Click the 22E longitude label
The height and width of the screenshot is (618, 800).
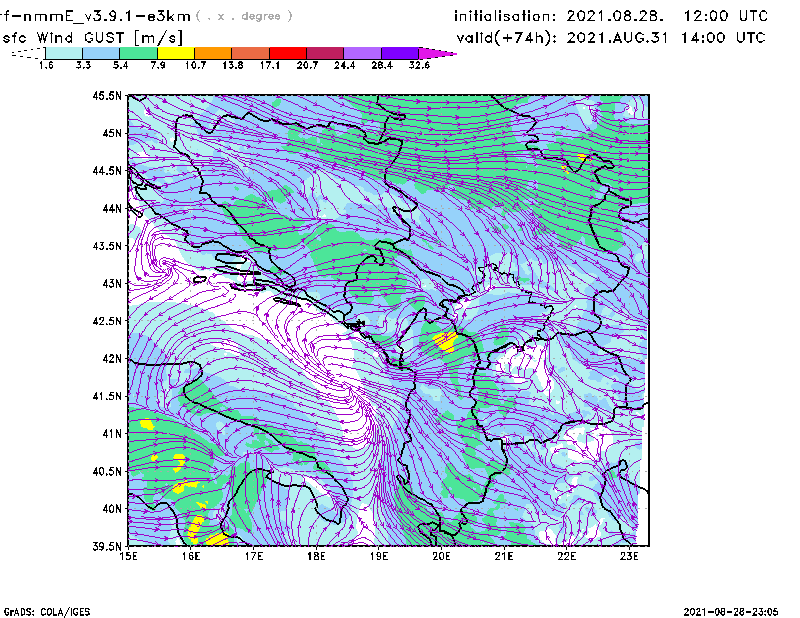click(x=567, y=556)
